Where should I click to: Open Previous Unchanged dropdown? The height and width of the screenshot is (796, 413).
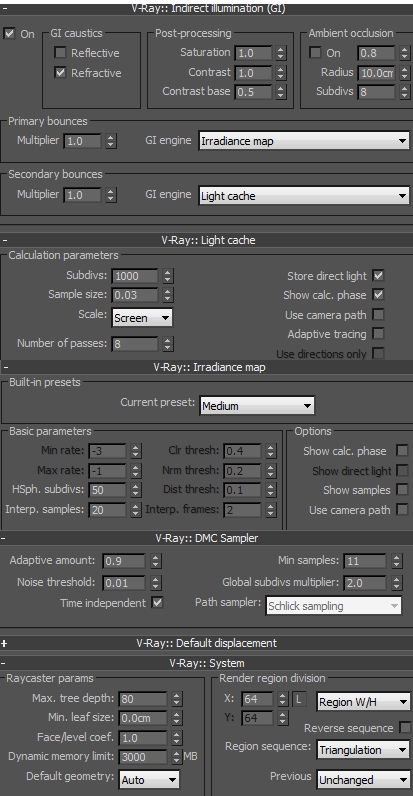[x=363, y=780]
